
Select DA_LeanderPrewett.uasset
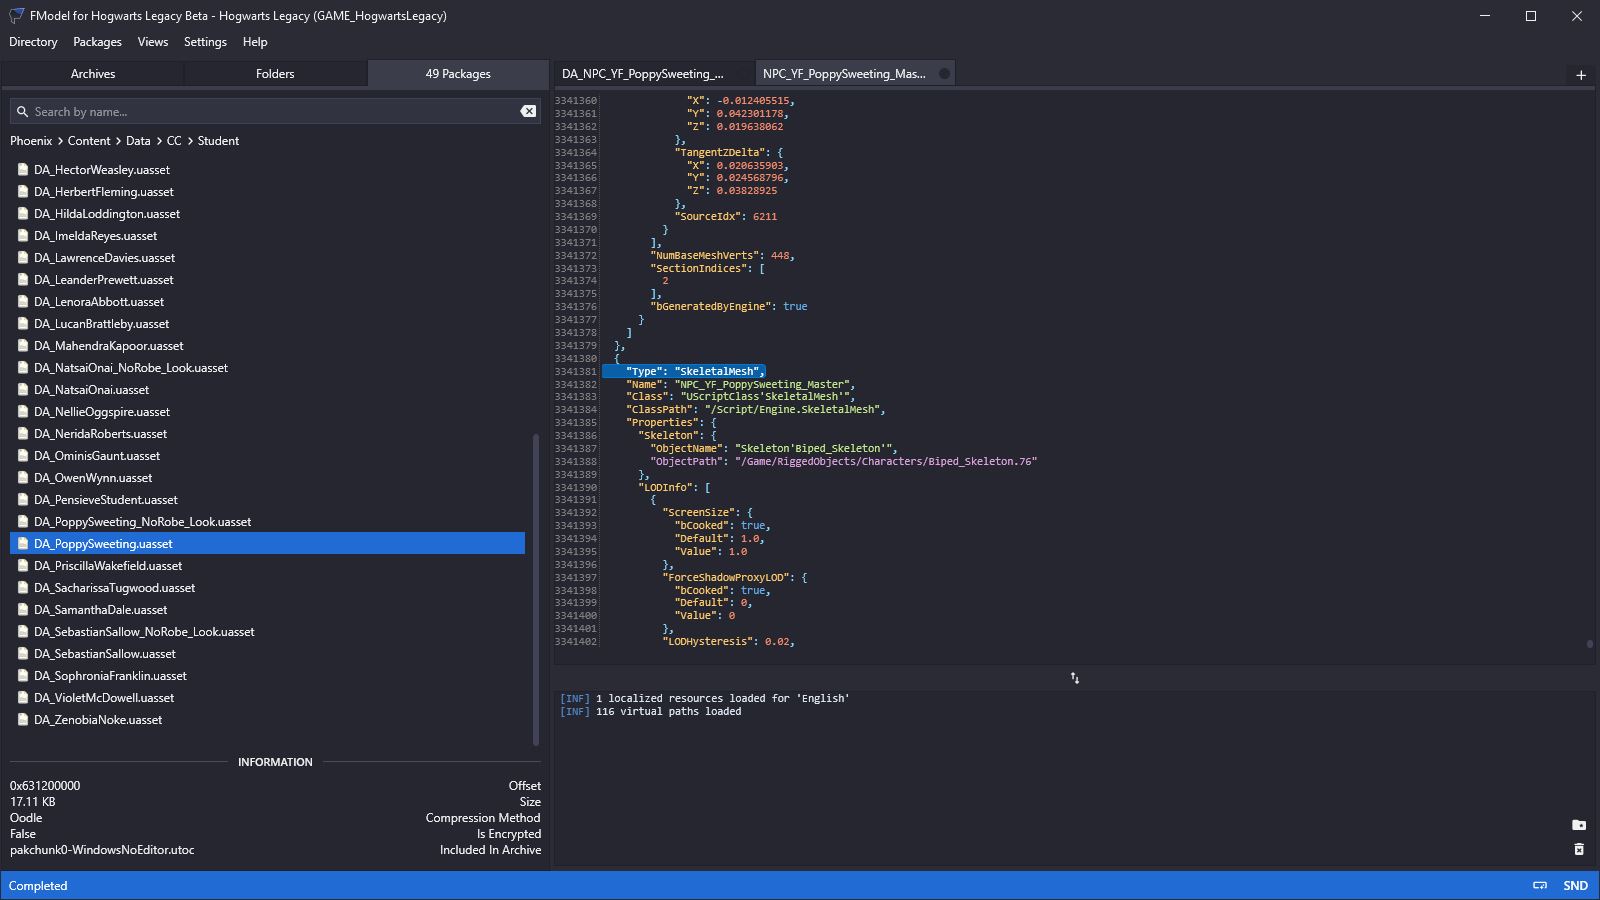pyautogui.click(x=267, y=280)
